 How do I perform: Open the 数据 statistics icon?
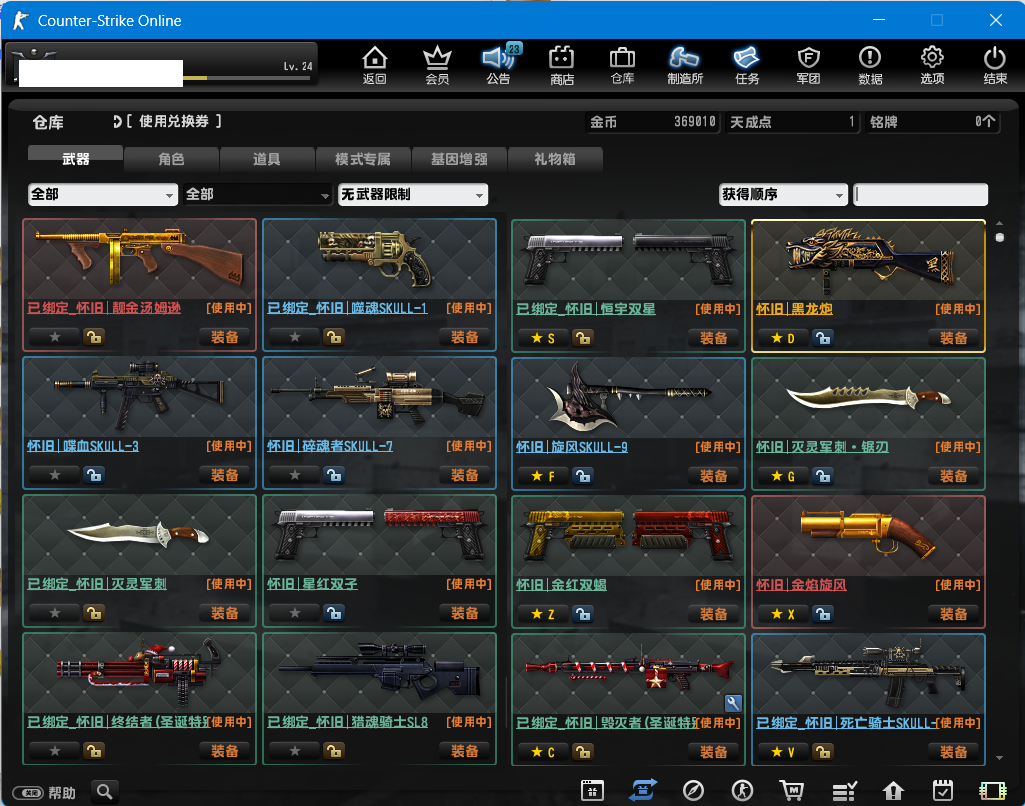pos(870,65)
